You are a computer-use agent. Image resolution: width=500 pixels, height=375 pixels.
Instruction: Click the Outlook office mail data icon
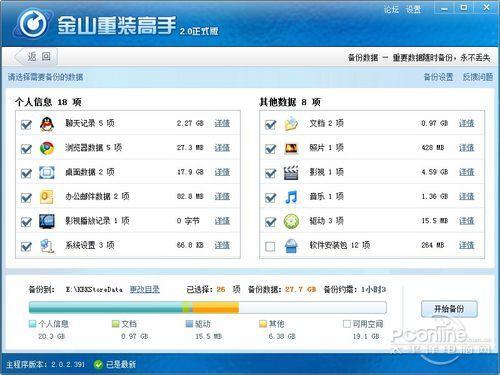pos(47,197)
